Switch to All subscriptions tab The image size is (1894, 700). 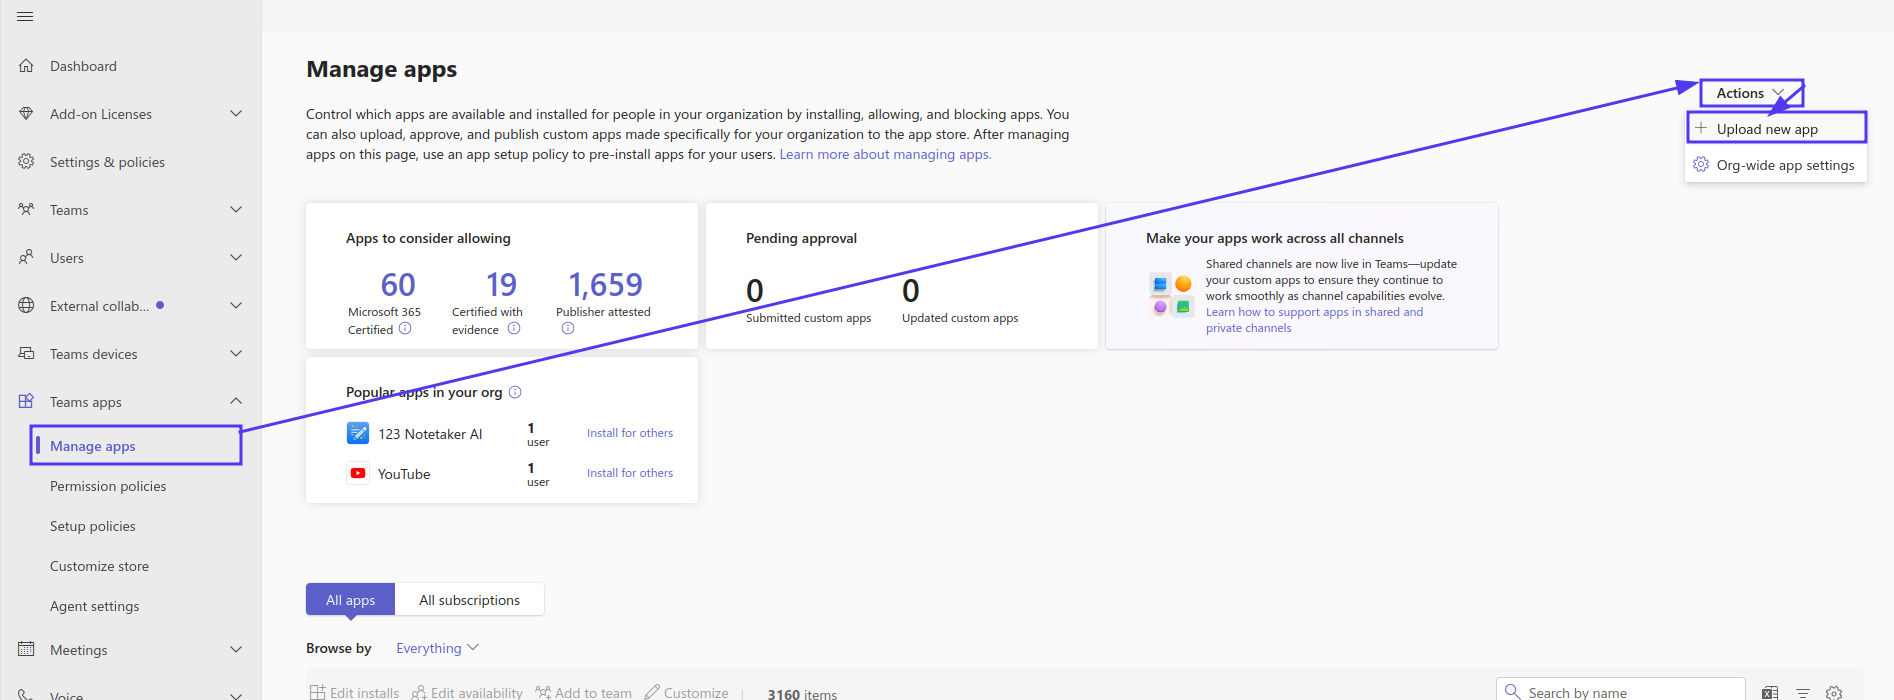469,600
